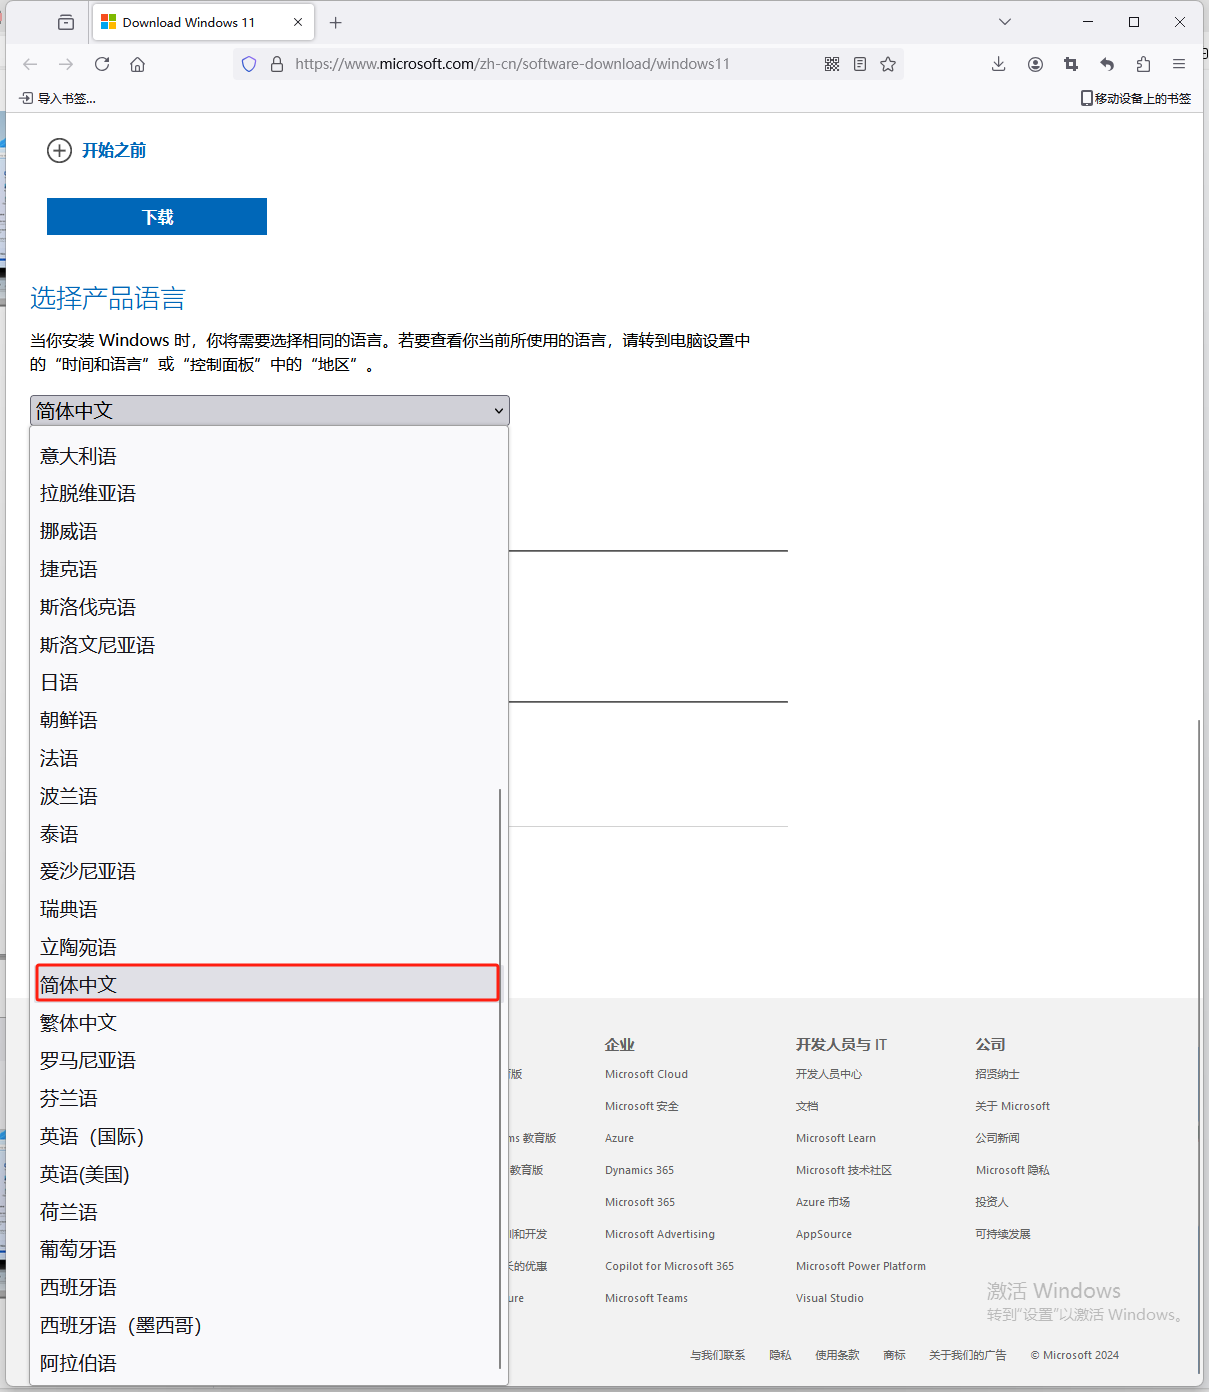Click the tracking protection shield icon
This screenshot has width=1209, height=1392.
pyautogui.click(x=249, y=64)
